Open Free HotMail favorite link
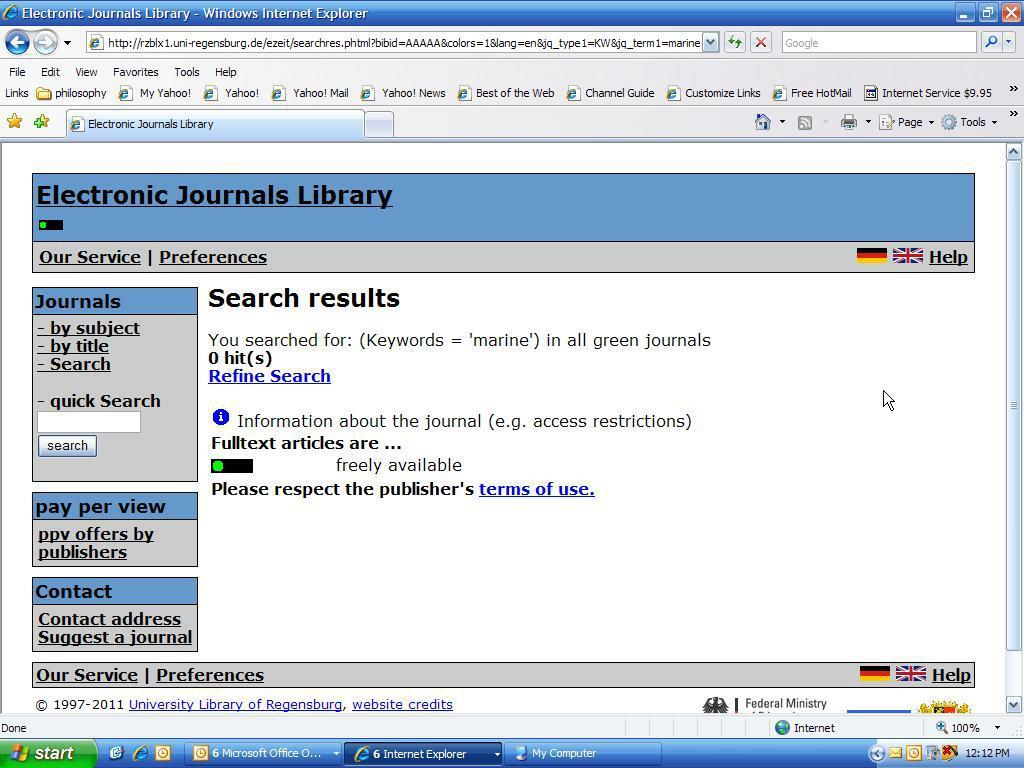 point(812,93)
